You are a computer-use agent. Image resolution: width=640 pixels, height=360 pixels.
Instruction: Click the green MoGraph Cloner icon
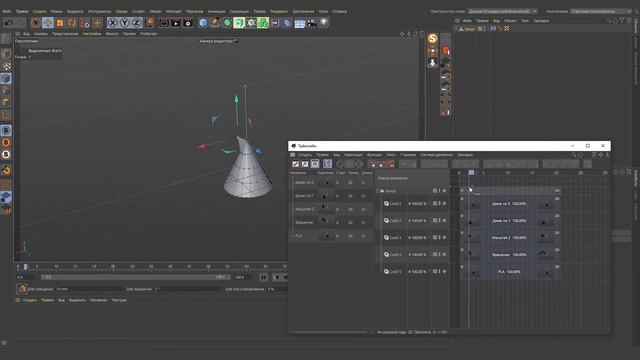click(x=263, y=23)
